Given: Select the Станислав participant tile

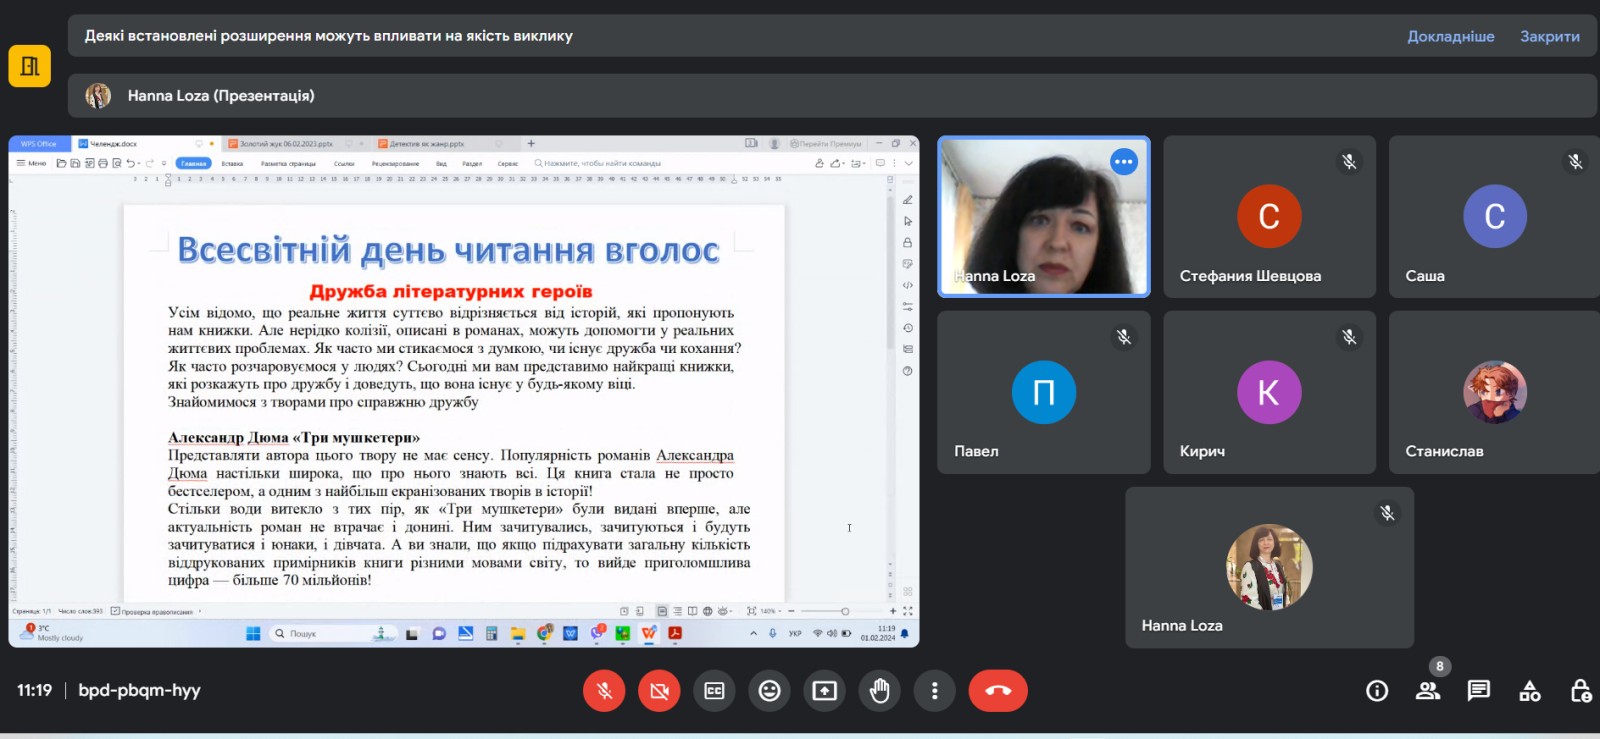Looking at the screenshot, I should [1494, 392].
